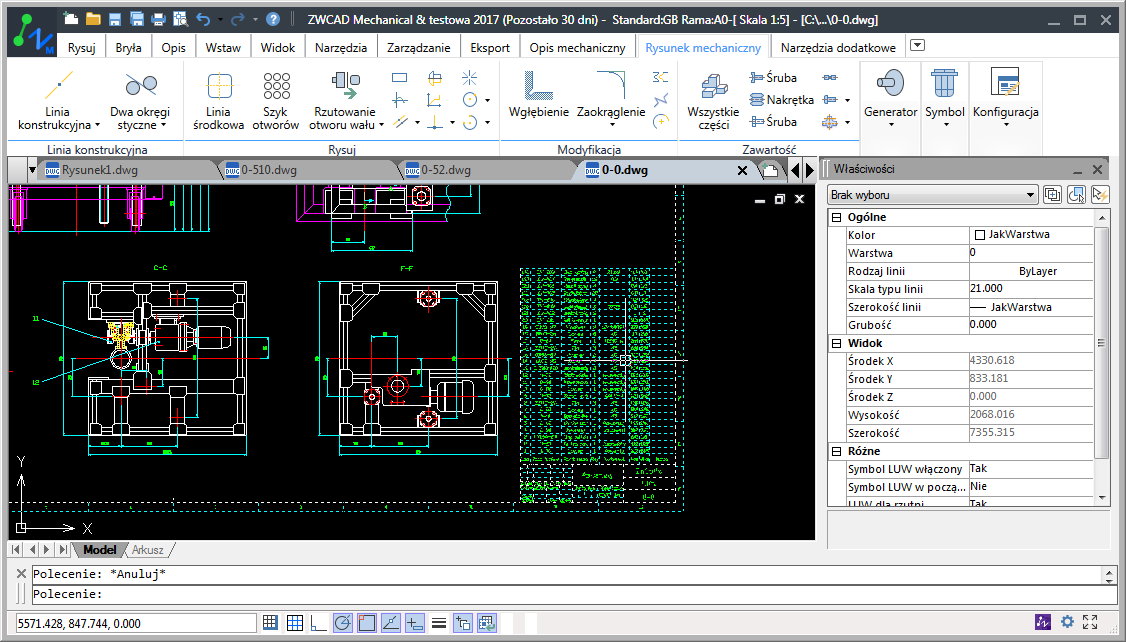Viewport: 1126px width, 642px height.
Task: Open the Rysuj ribbon tab
Action: pos(82,47)
